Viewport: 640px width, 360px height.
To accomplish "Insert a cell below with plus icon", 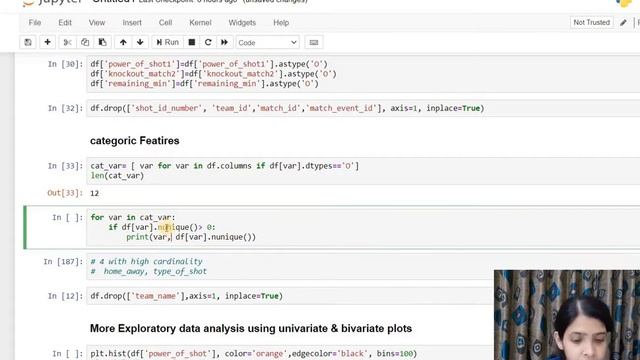I will pyautogui.click(x=47, y=42).
